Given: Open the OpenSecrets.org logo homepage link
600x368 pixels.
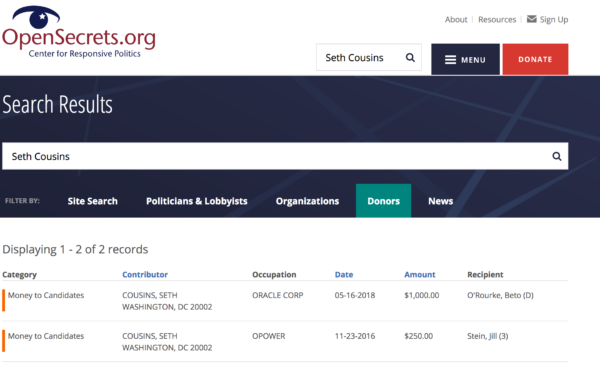Looking at the screenshot, I should (79, 32).
